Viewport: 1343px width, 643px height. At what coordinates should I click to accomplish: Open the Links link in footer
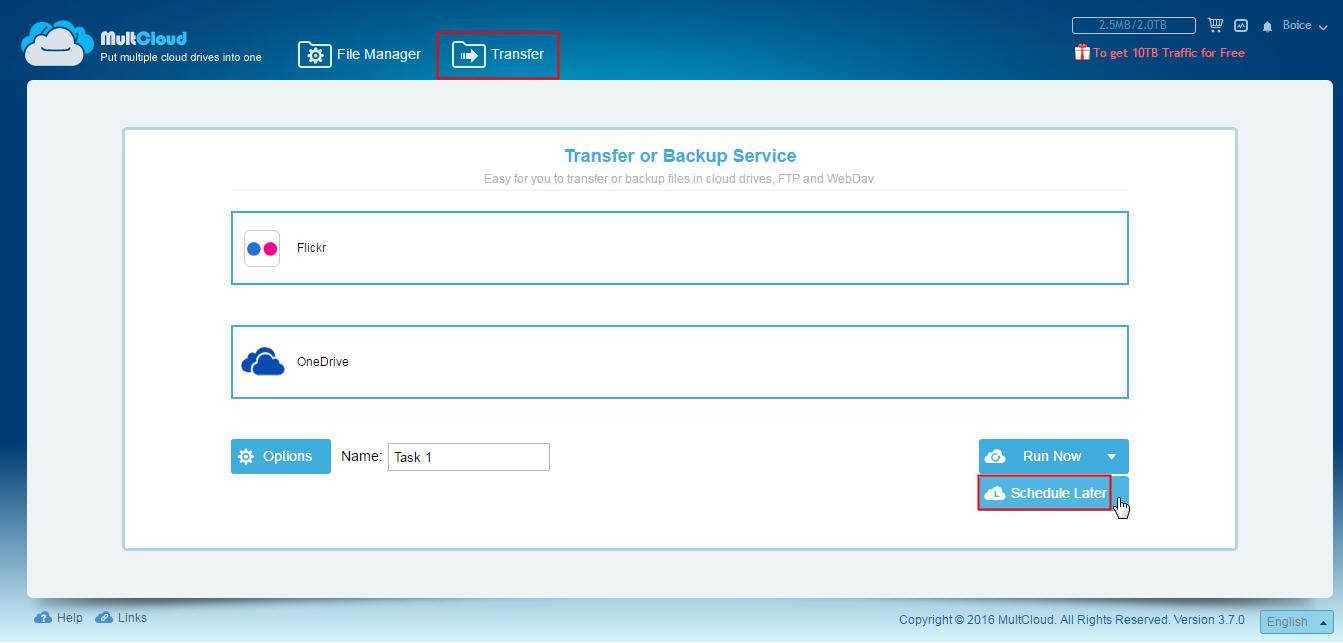[121, 618]
